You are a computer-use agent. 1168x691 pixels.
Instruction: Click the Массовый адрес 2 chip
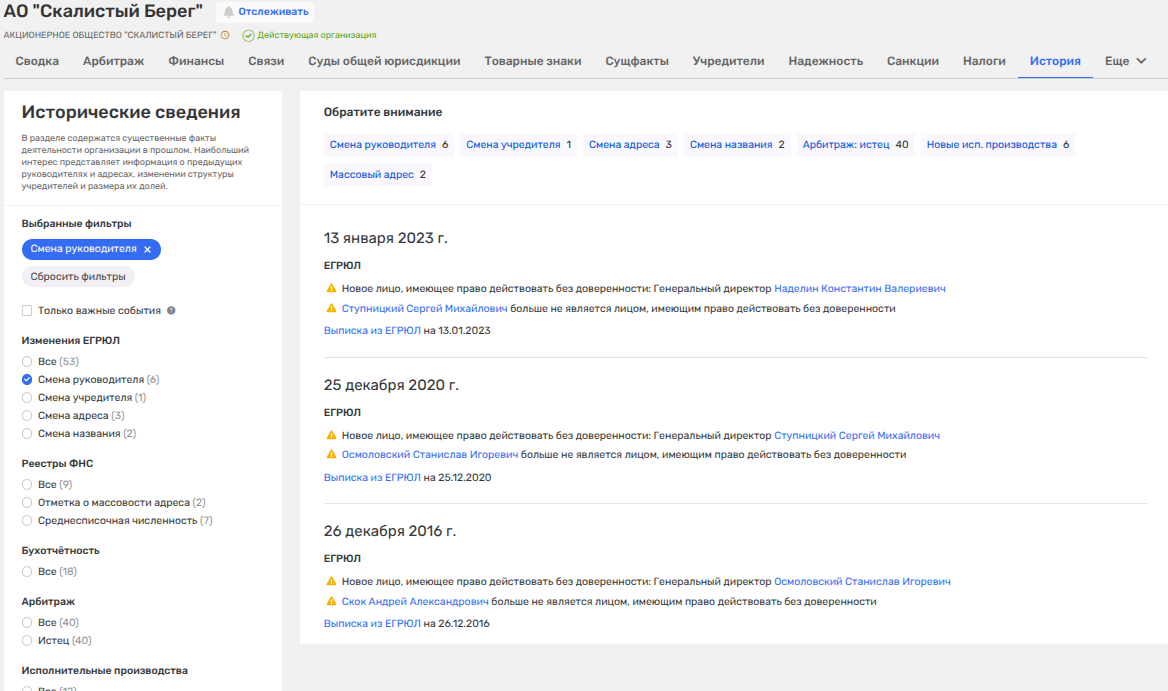click(x=378, y=175)
